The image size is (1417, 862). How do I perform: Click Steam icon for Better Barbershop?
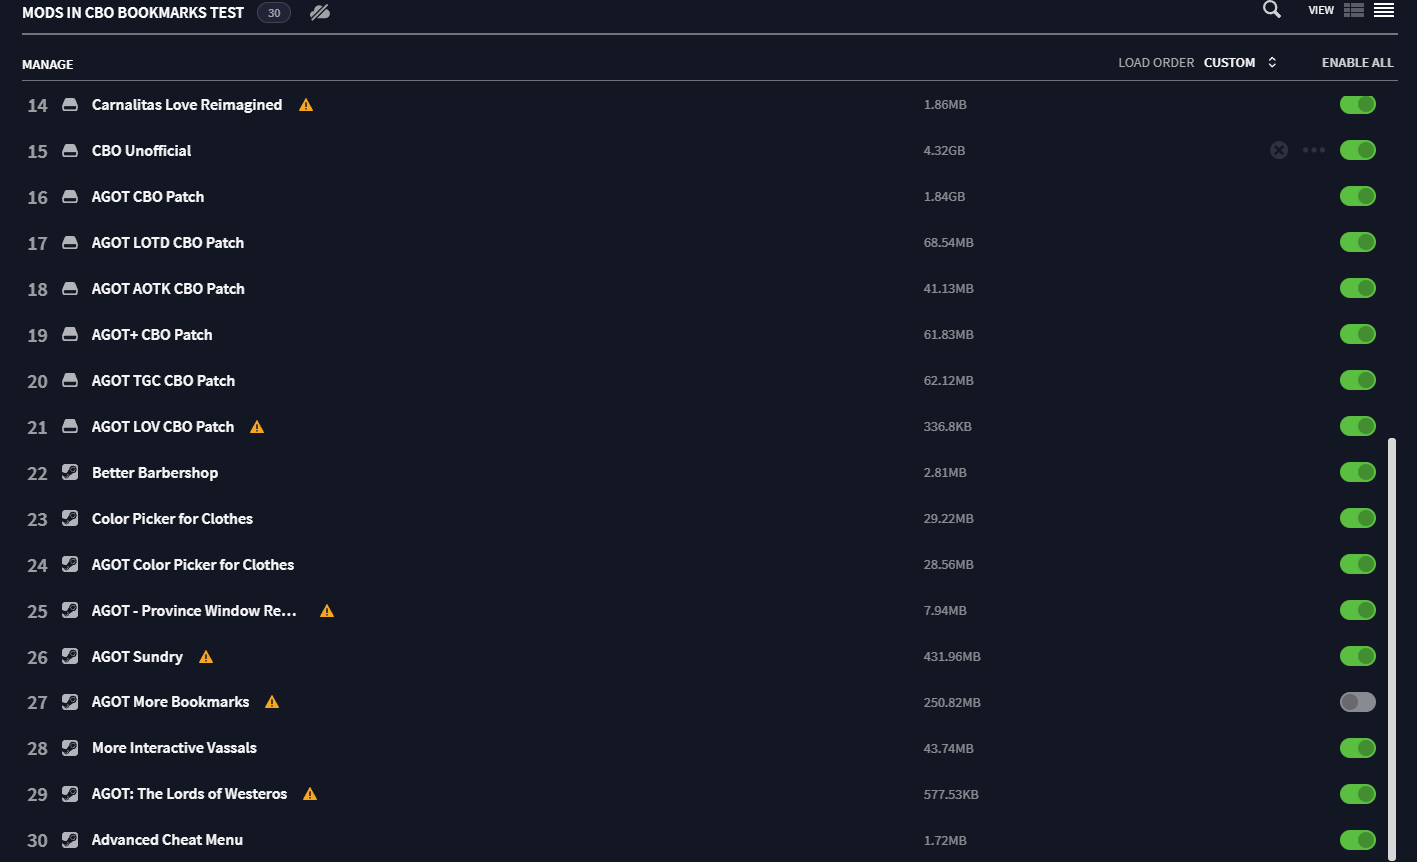tap(70, 472)
